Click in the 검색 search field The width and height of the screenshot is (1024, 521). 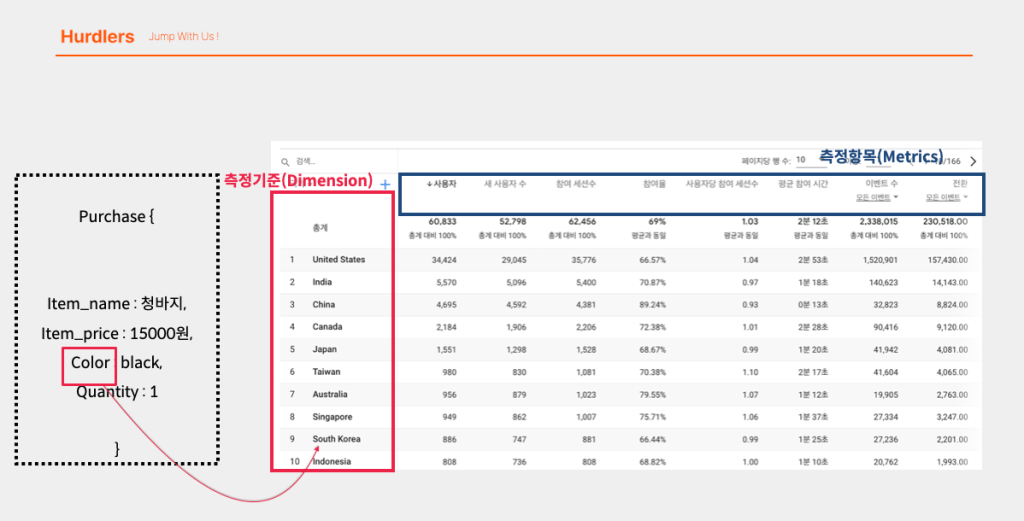click(340, 162)
